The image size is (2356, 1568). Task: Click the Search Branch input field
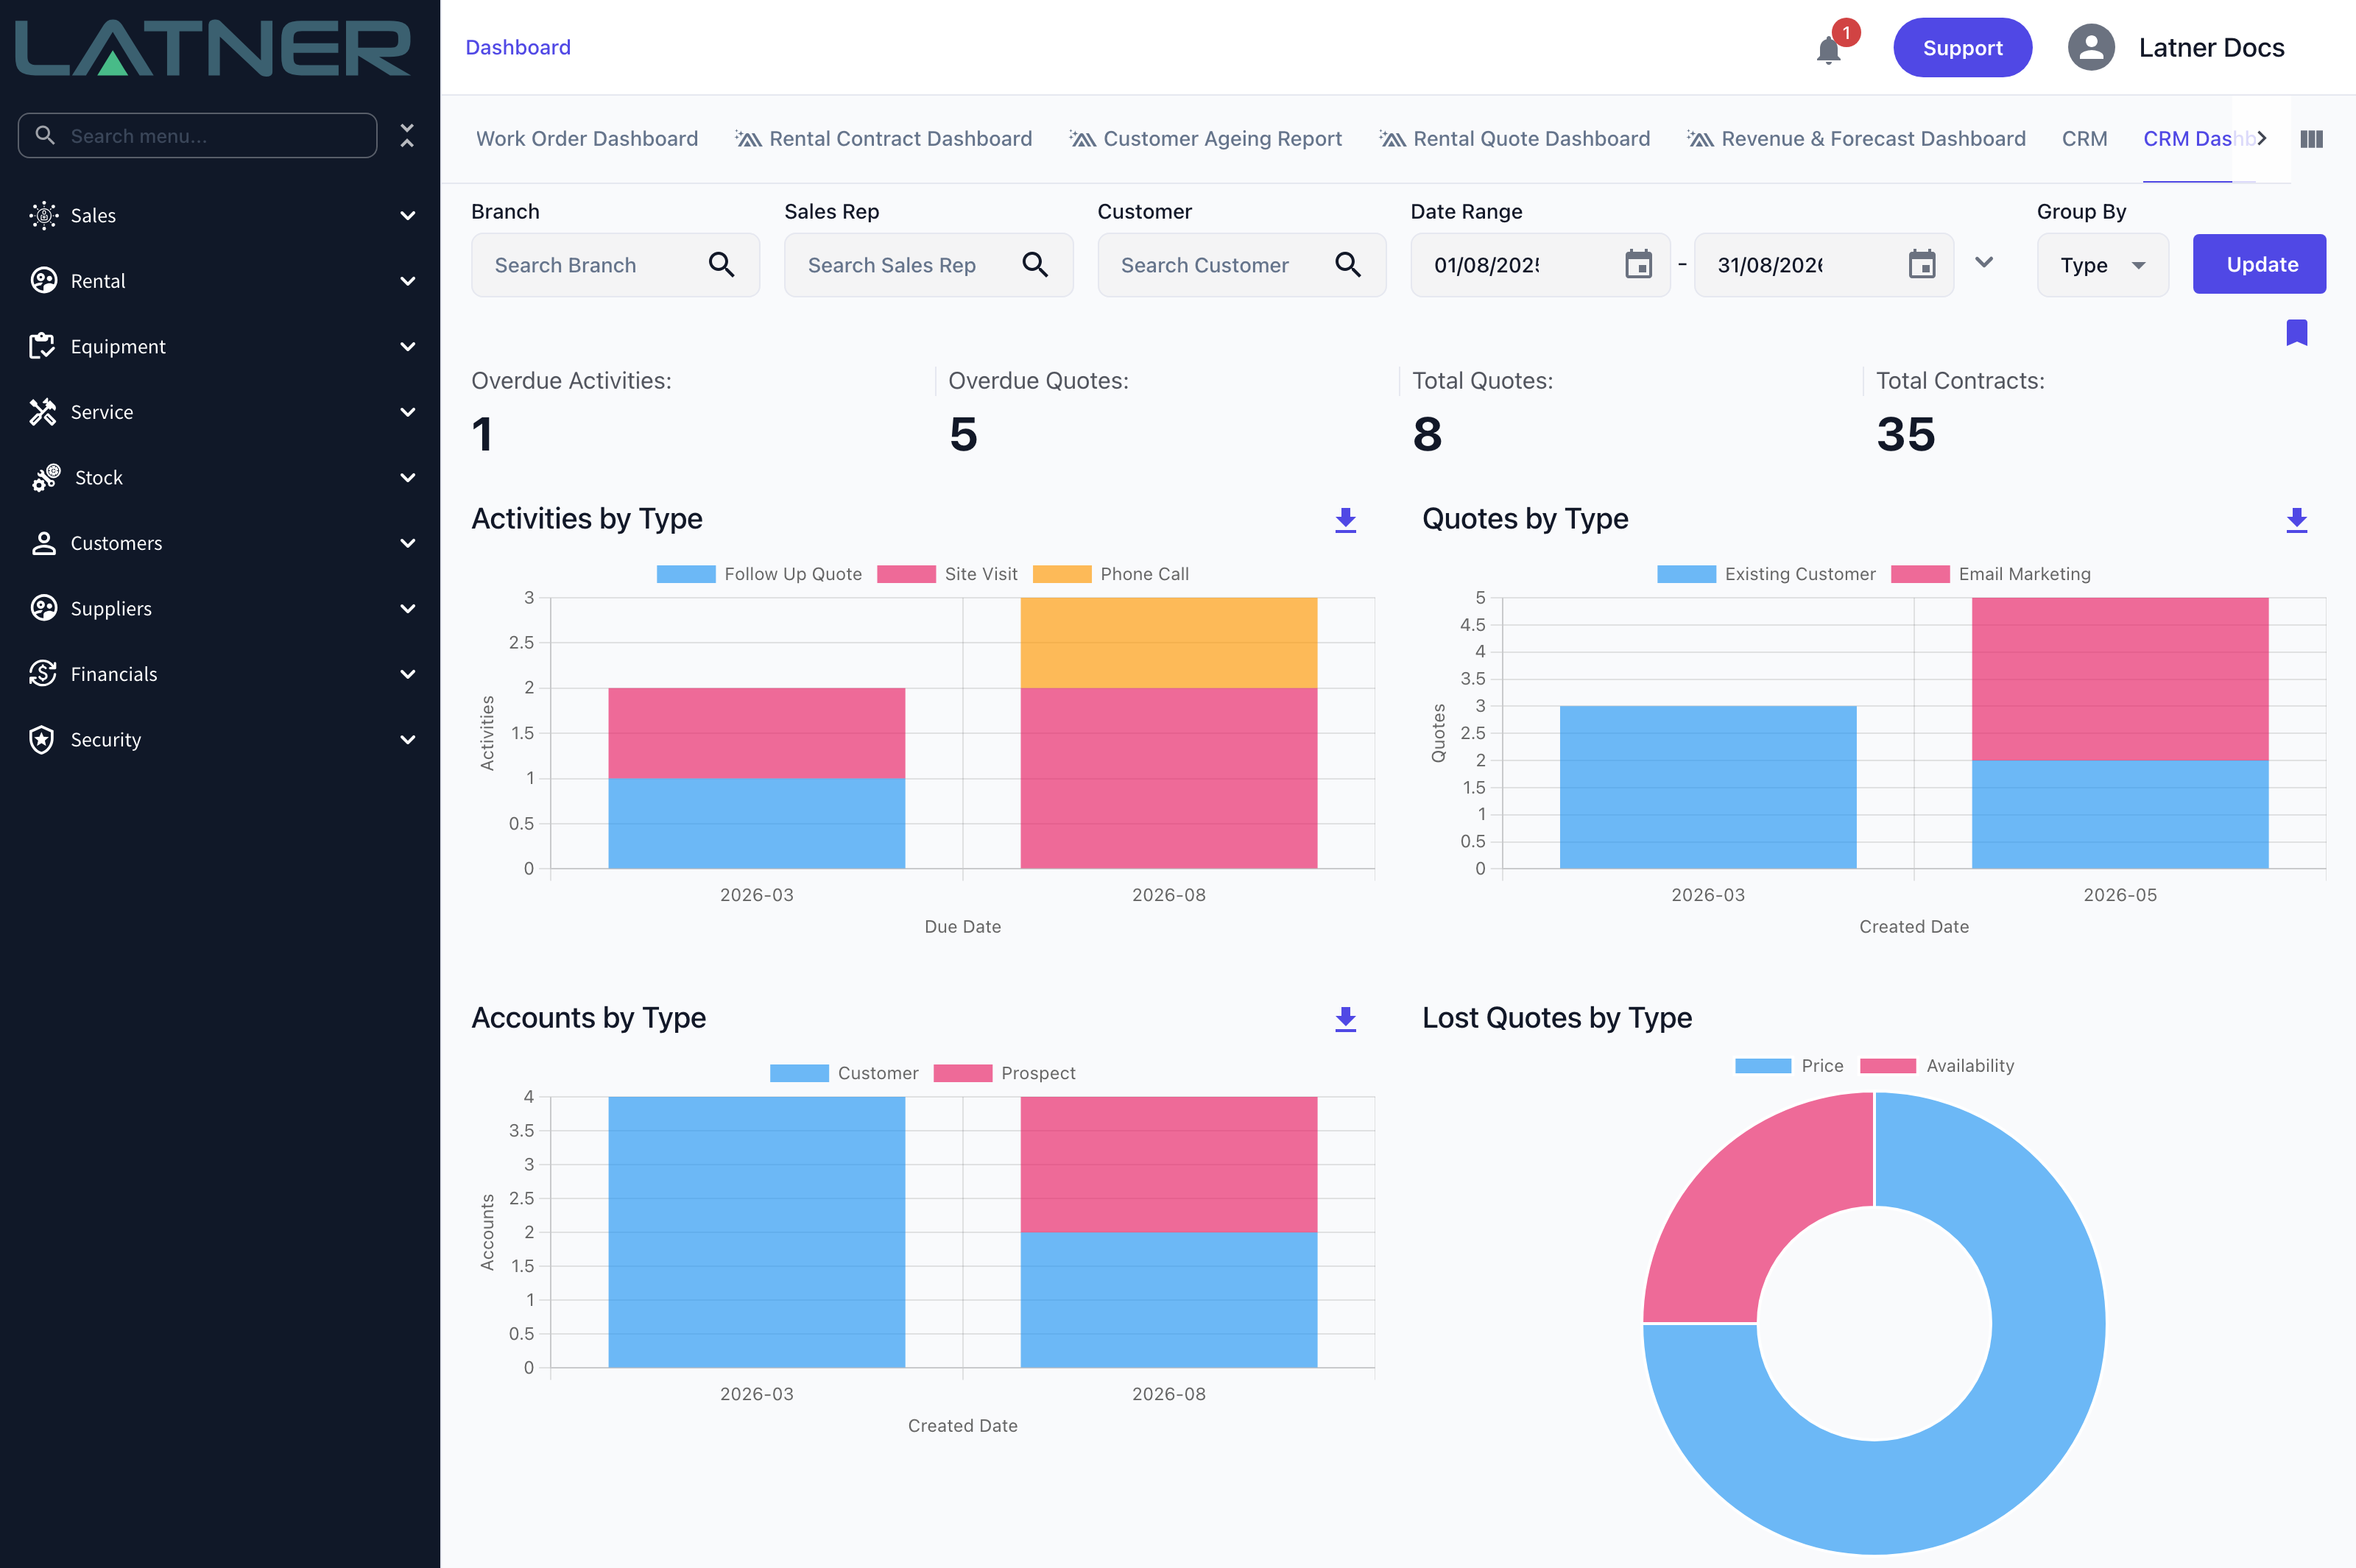coord(615,265)
